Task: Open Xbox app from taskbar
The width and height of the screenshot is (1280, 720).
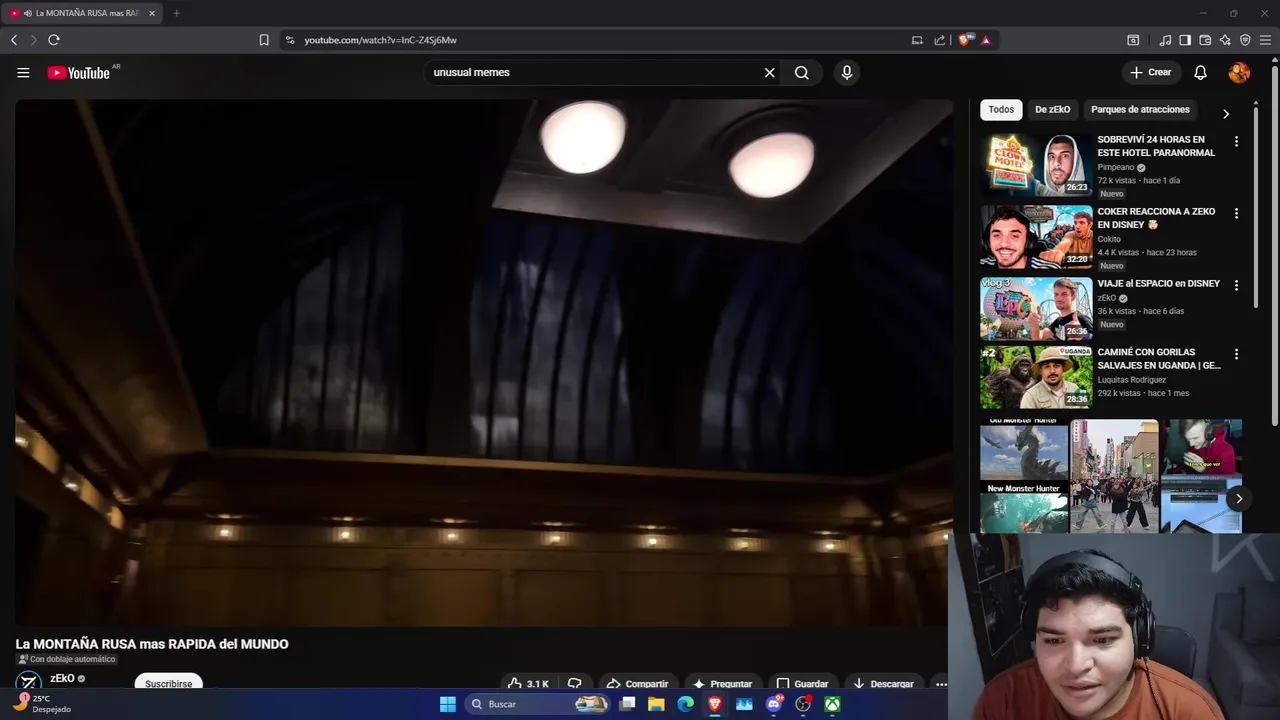Action: point(832,704)
